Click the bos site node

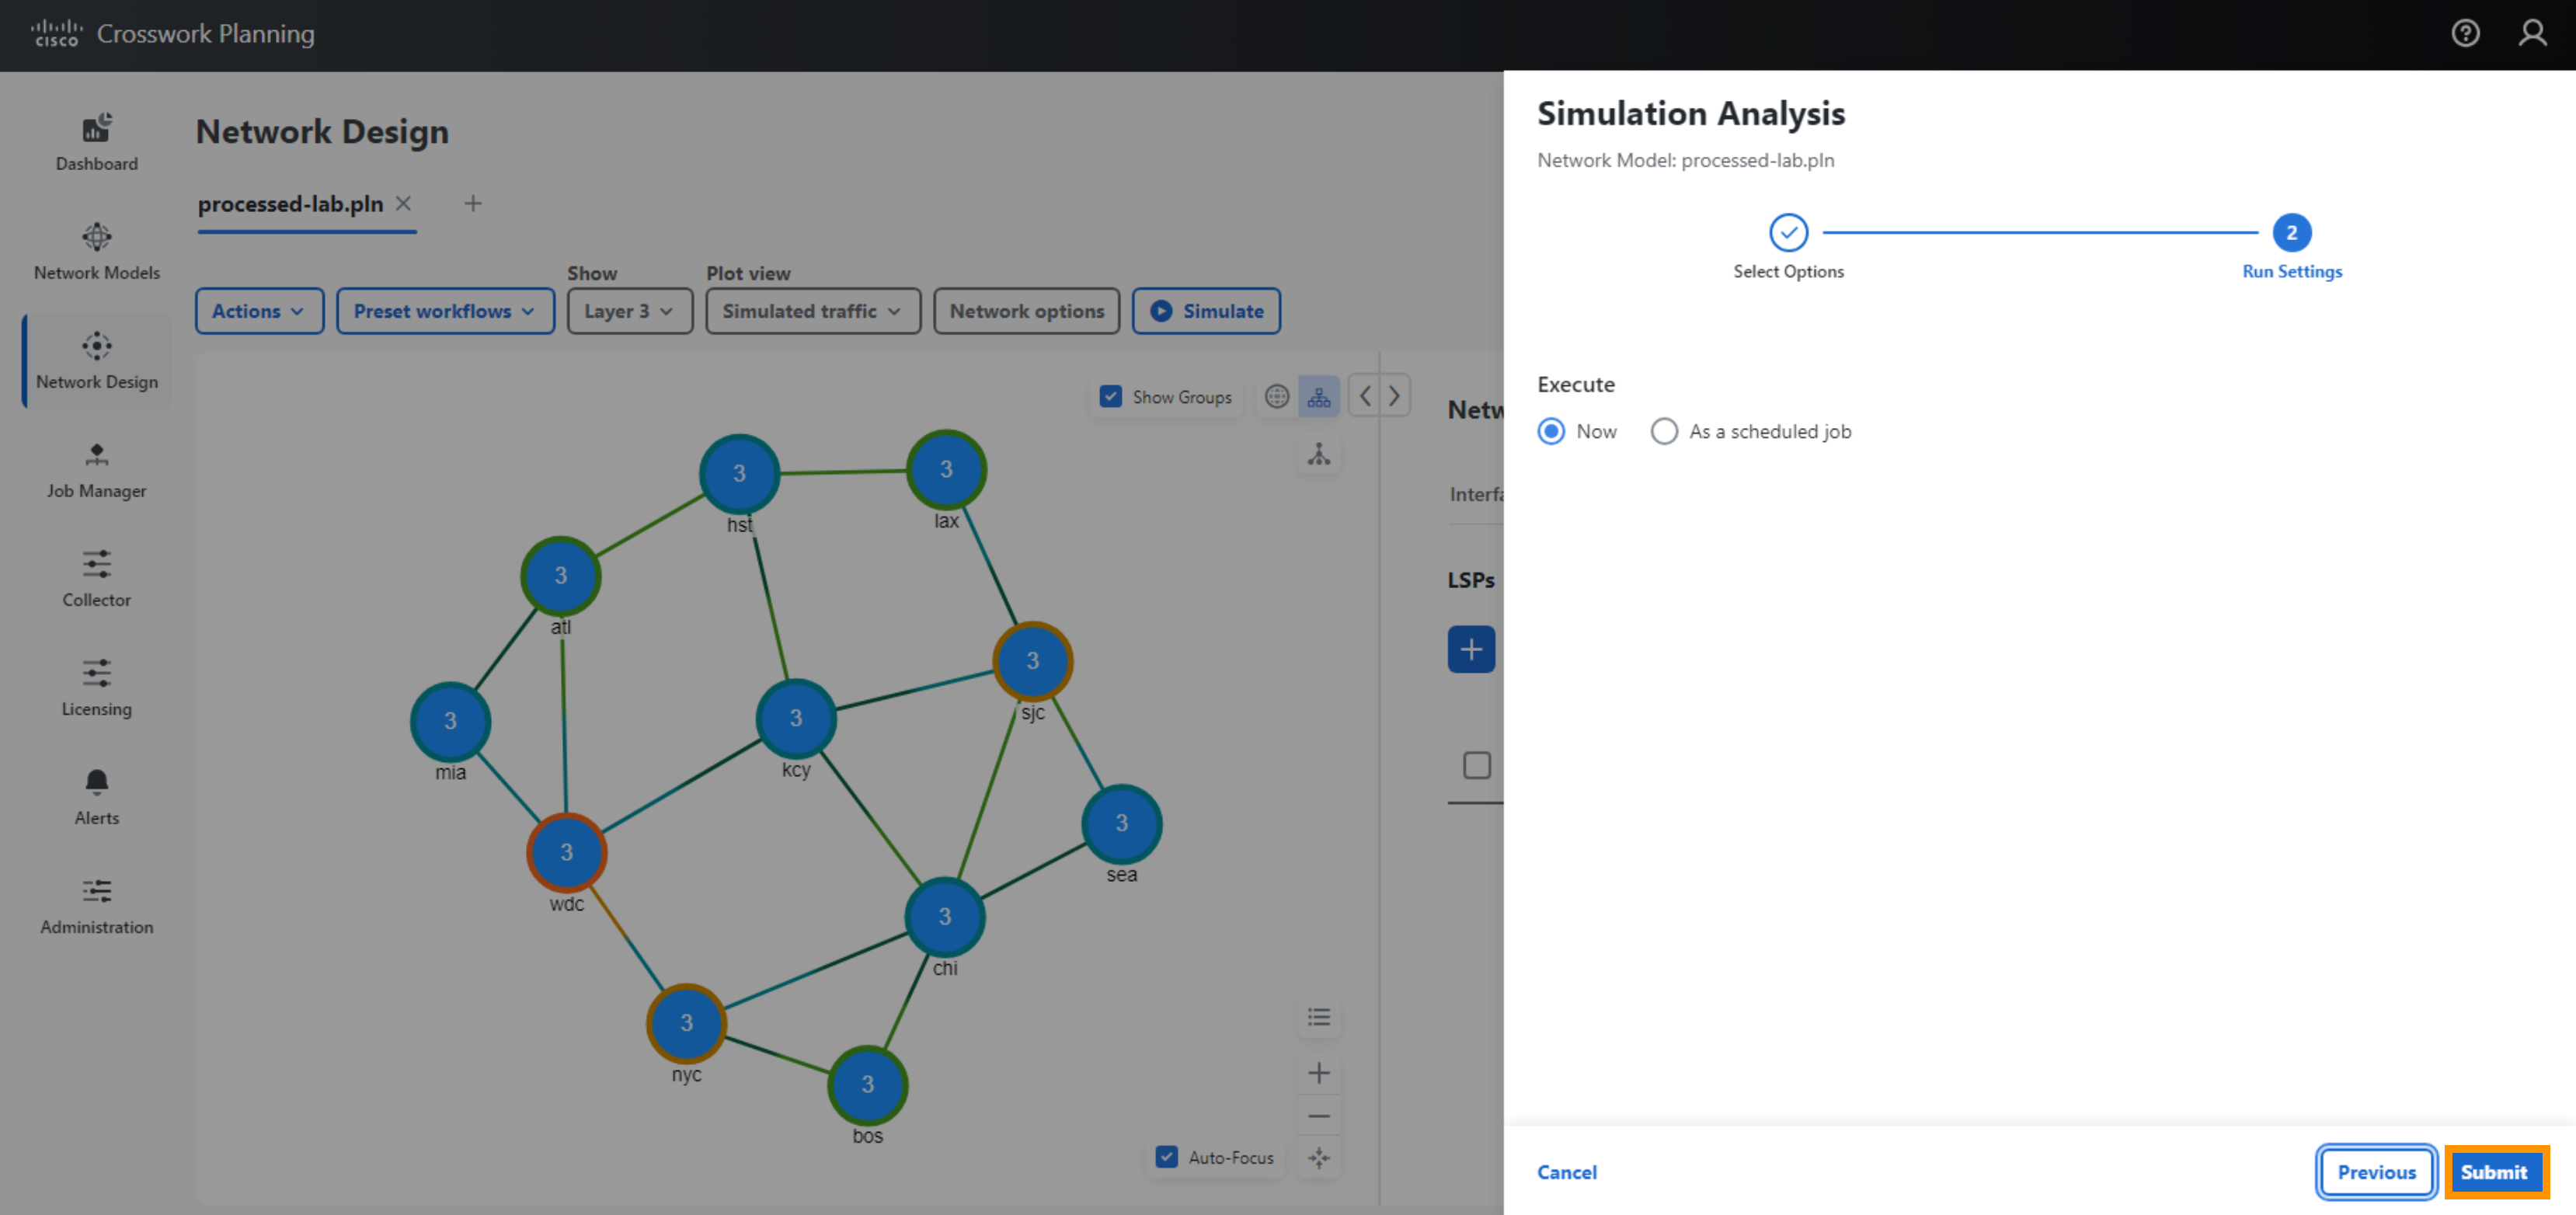pos(868,1085)
